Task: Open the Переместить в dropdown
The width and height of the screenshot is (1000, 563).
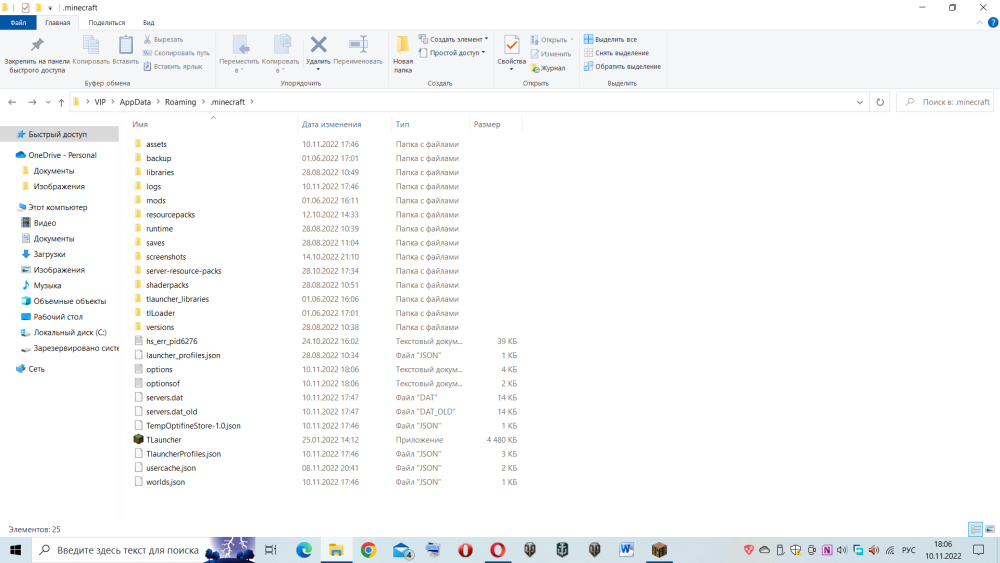Action: [239, 54]
